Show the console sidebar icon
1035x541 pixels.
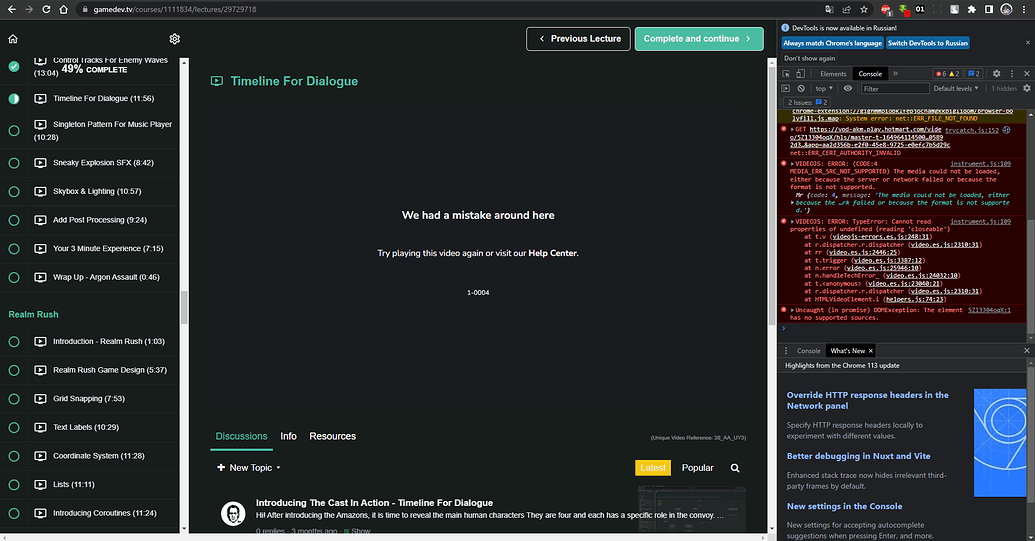pos(785,88)
